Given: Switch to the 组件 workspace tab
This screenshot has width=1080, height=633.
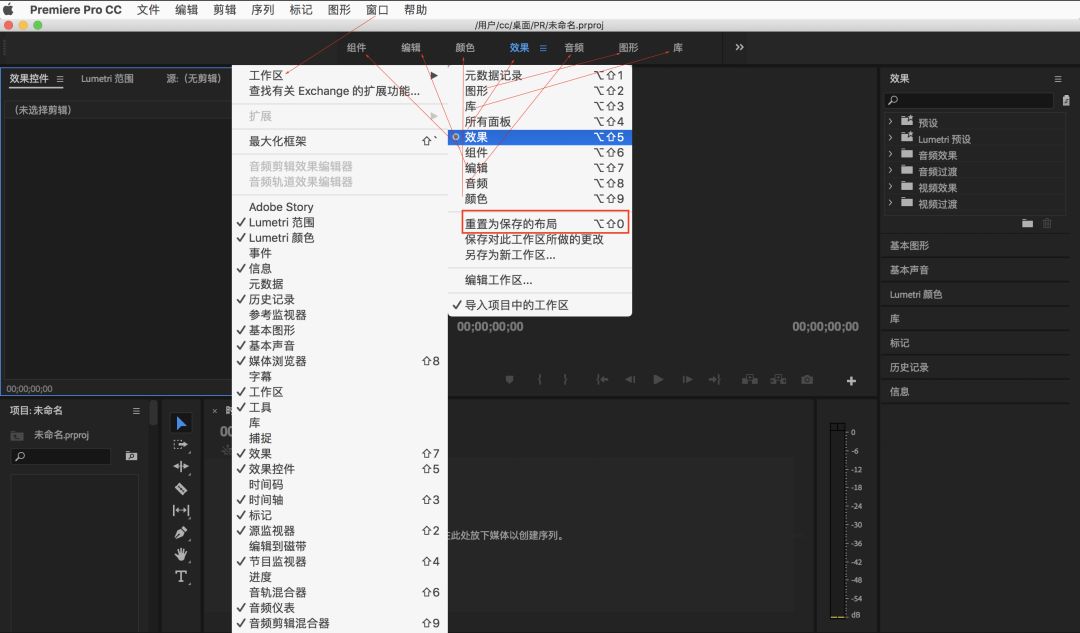Looking at the screenshot, I should [x=356, y=48].
